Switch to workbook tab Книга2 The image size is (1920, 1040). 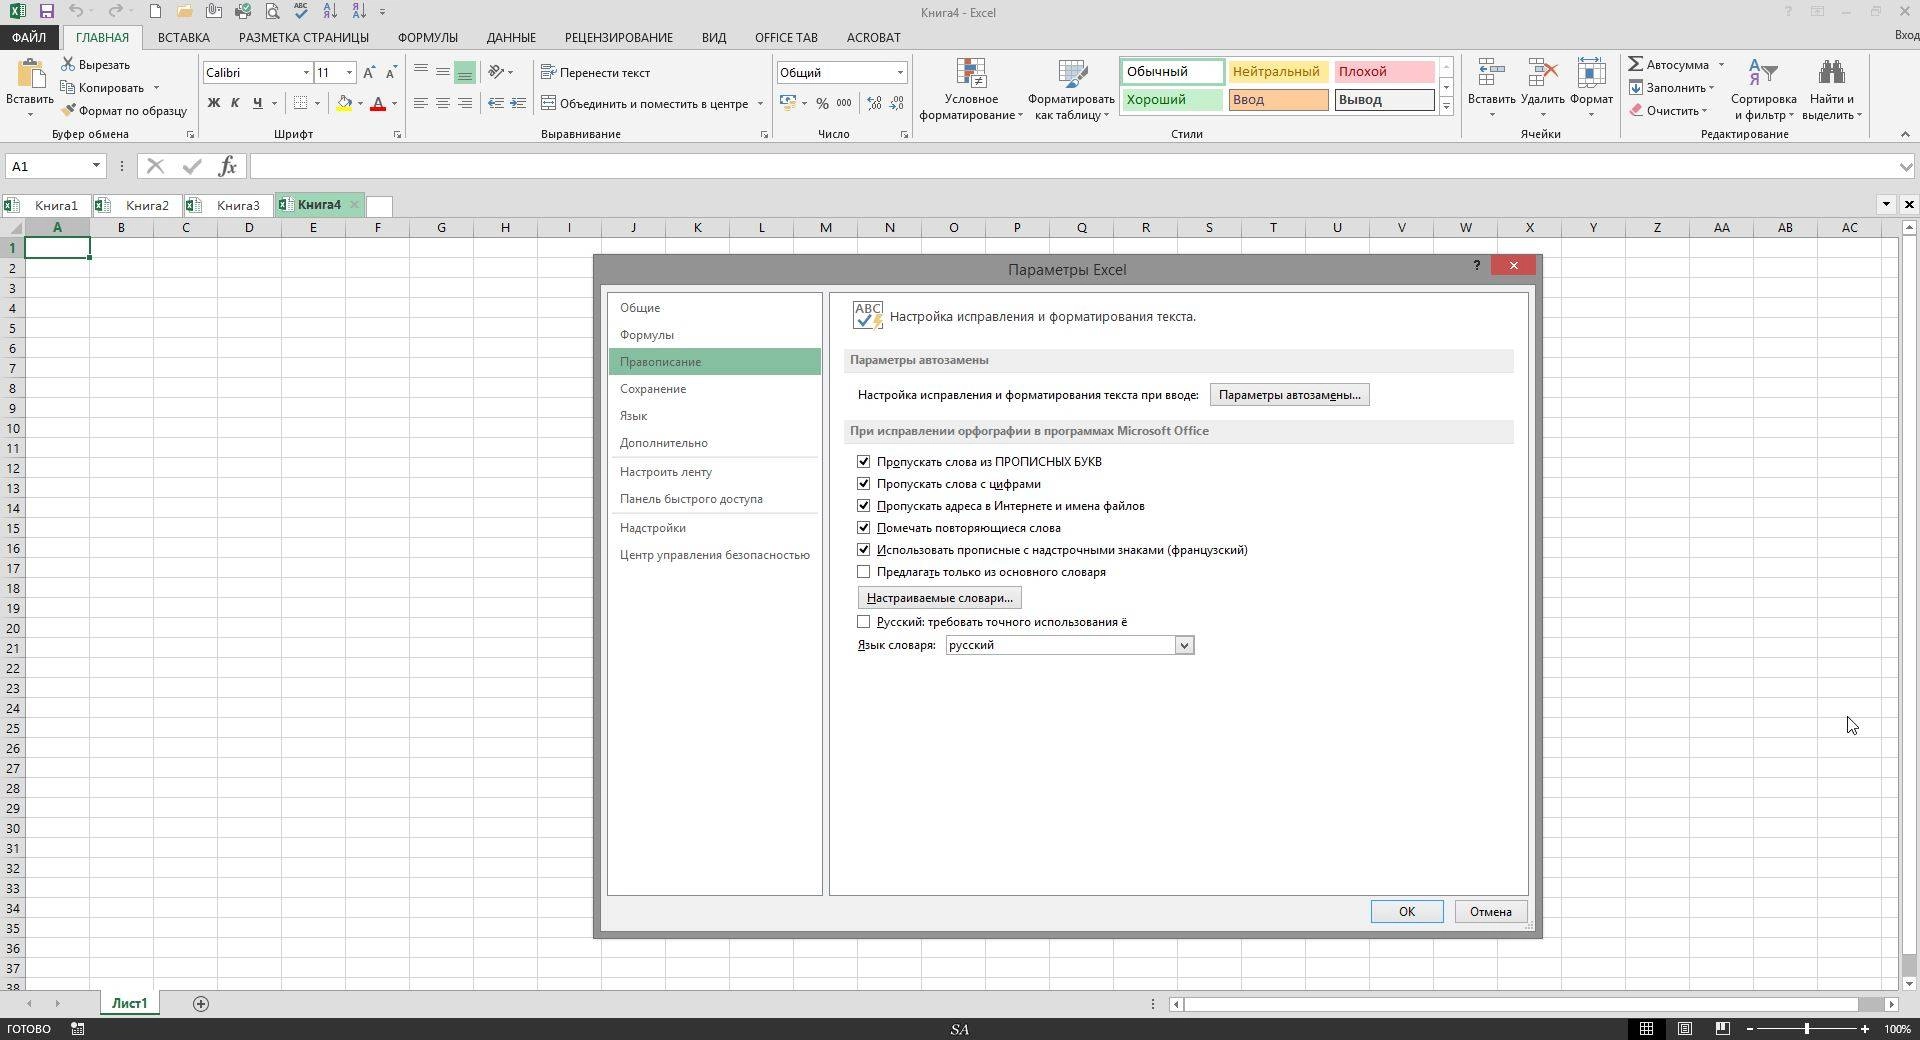[x=138, y=205]
